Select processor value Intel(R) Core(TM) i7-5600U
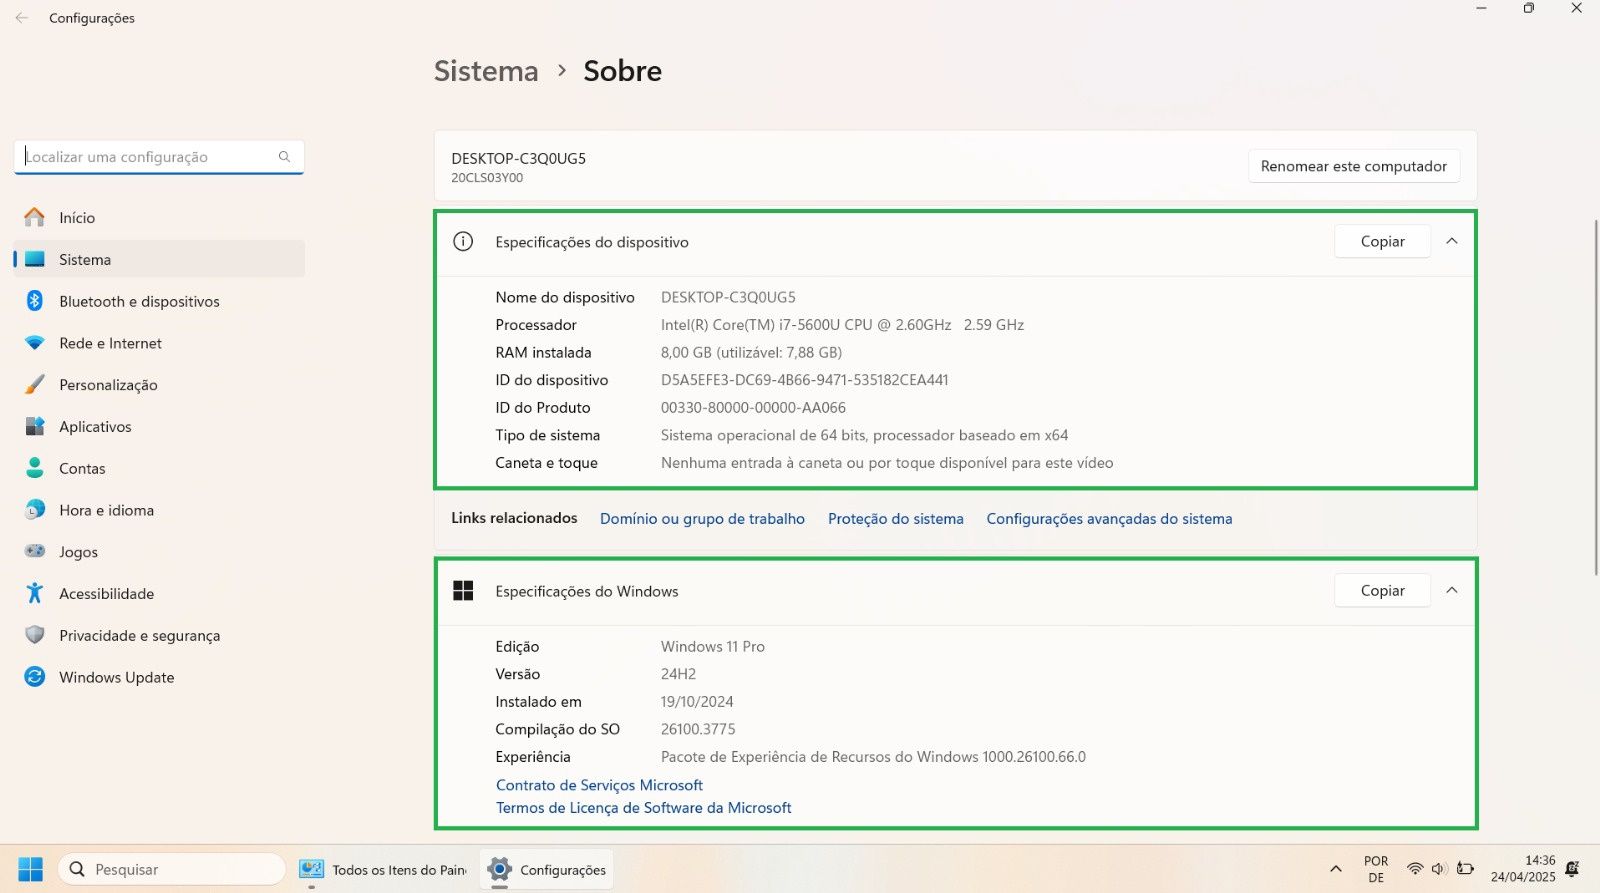Image resolution: width=1600 pixels, height=893 pixels. point(842,325)
